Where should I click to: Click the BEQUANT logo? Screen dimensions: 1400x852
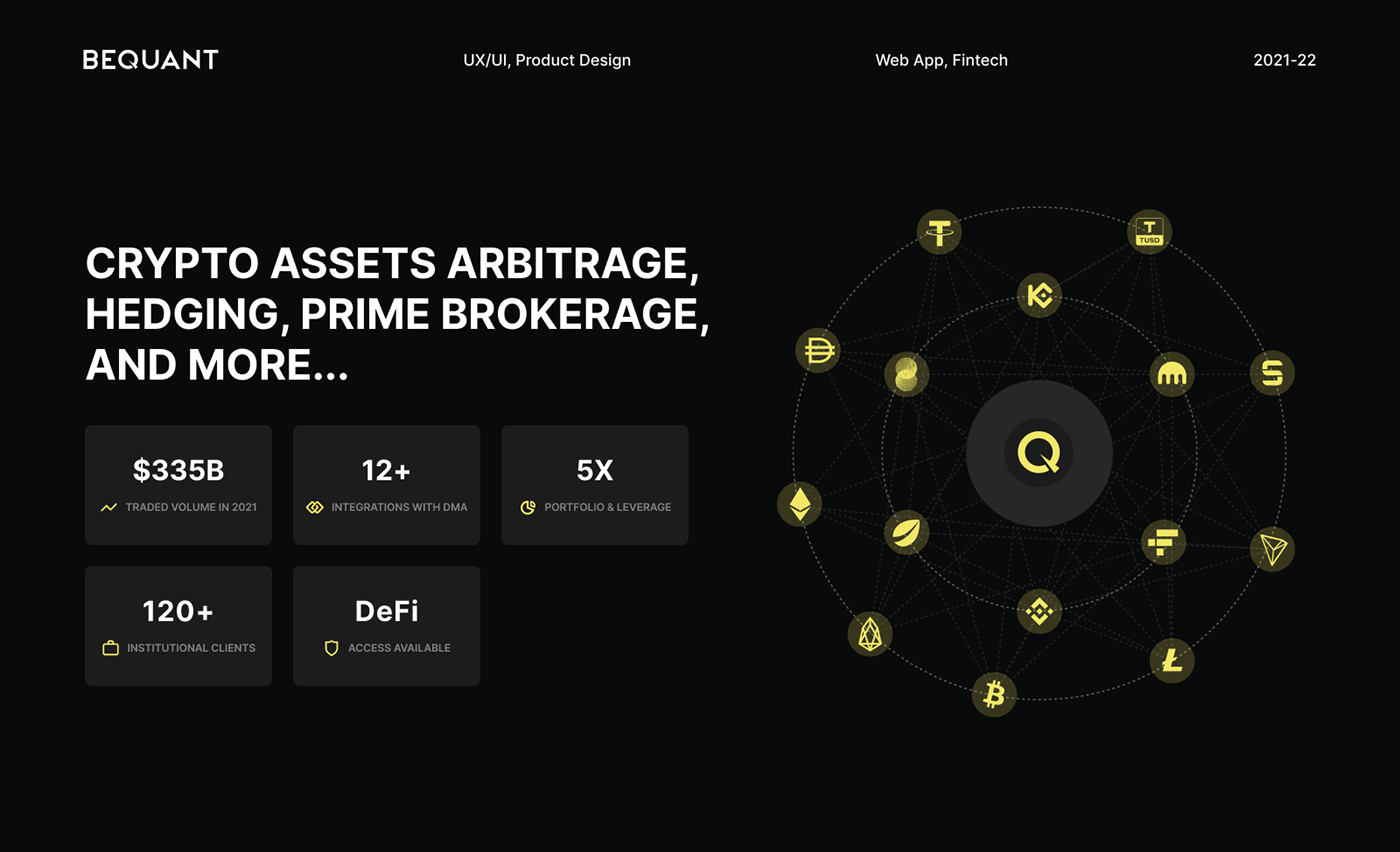point(150,60)
